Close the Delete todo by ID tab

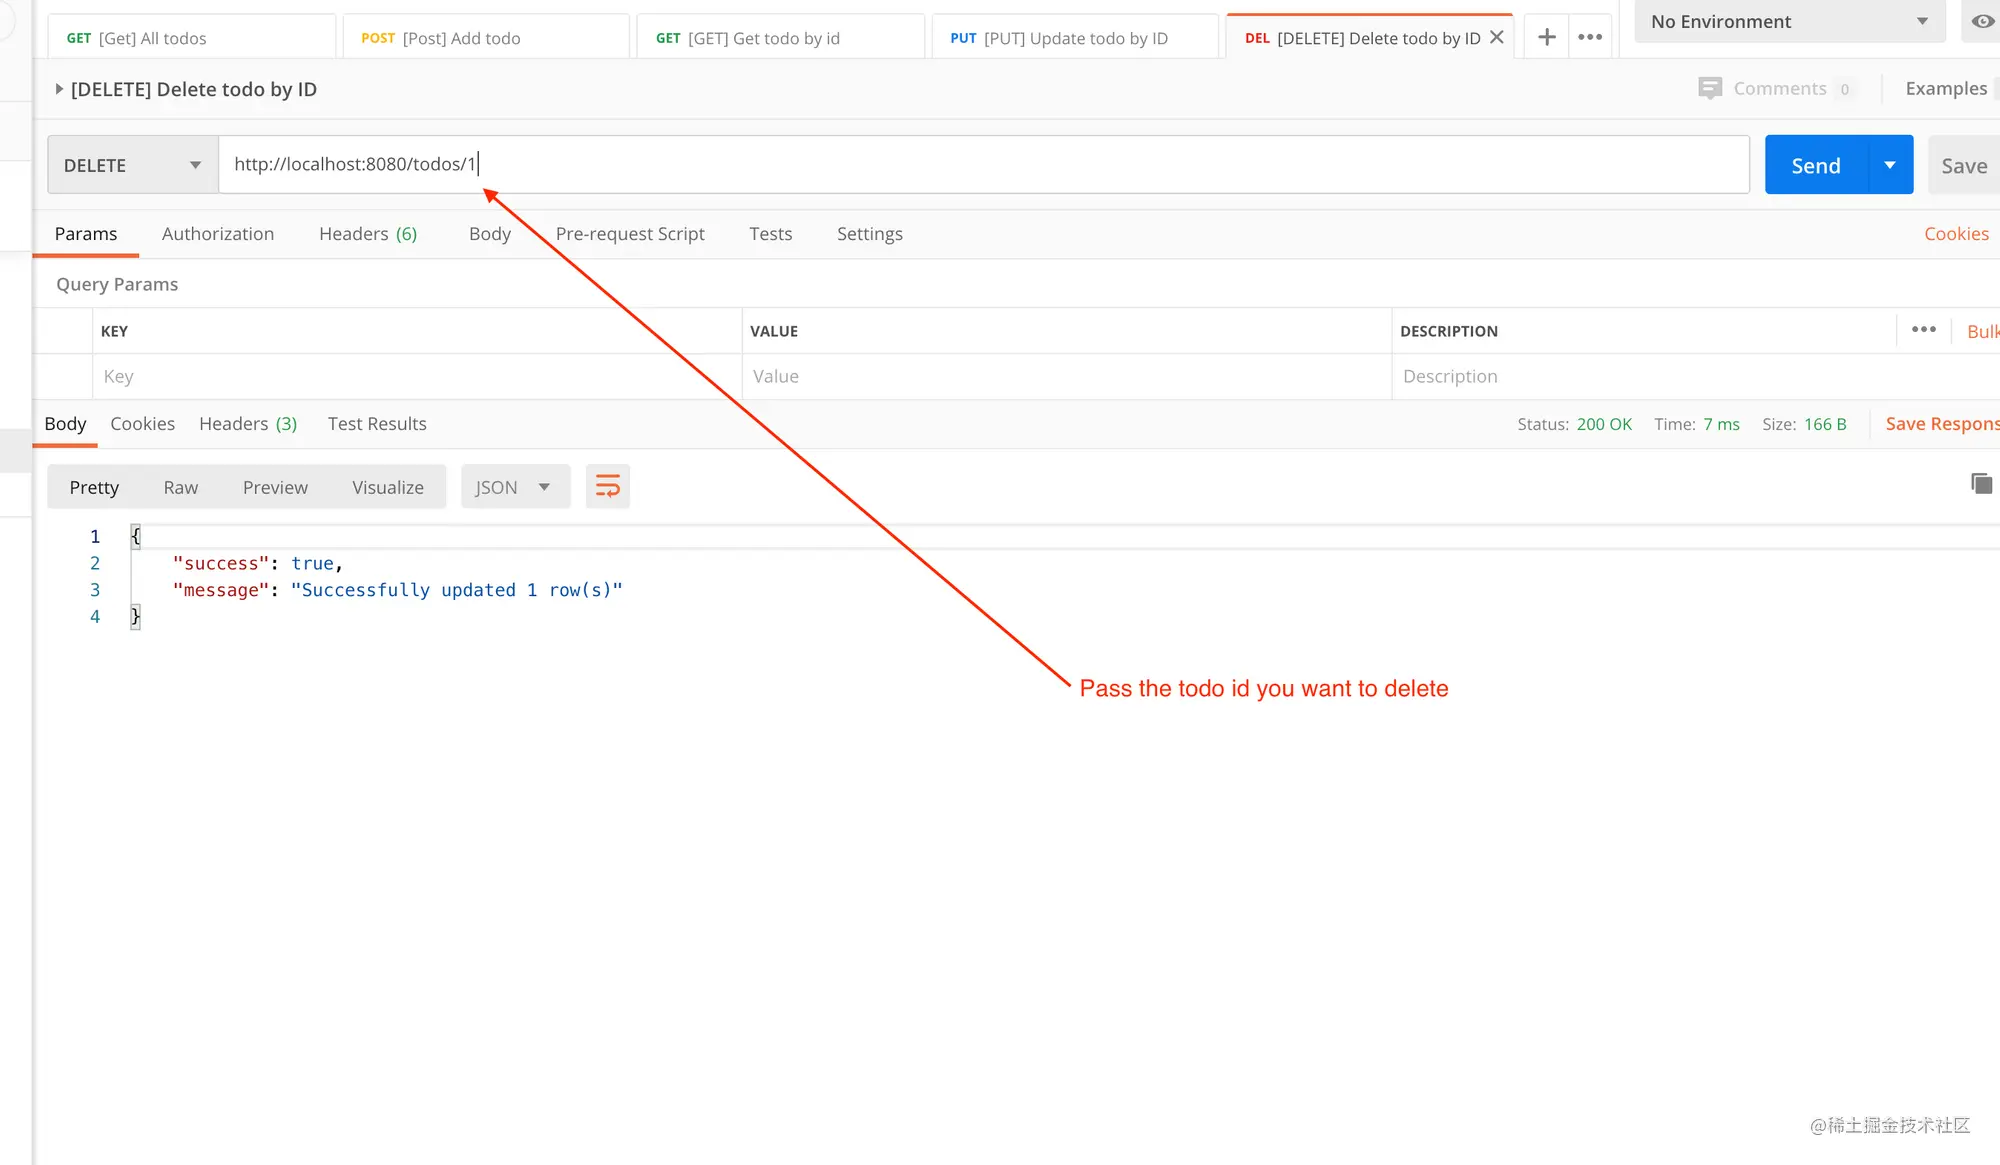[x=1497, y=38]
